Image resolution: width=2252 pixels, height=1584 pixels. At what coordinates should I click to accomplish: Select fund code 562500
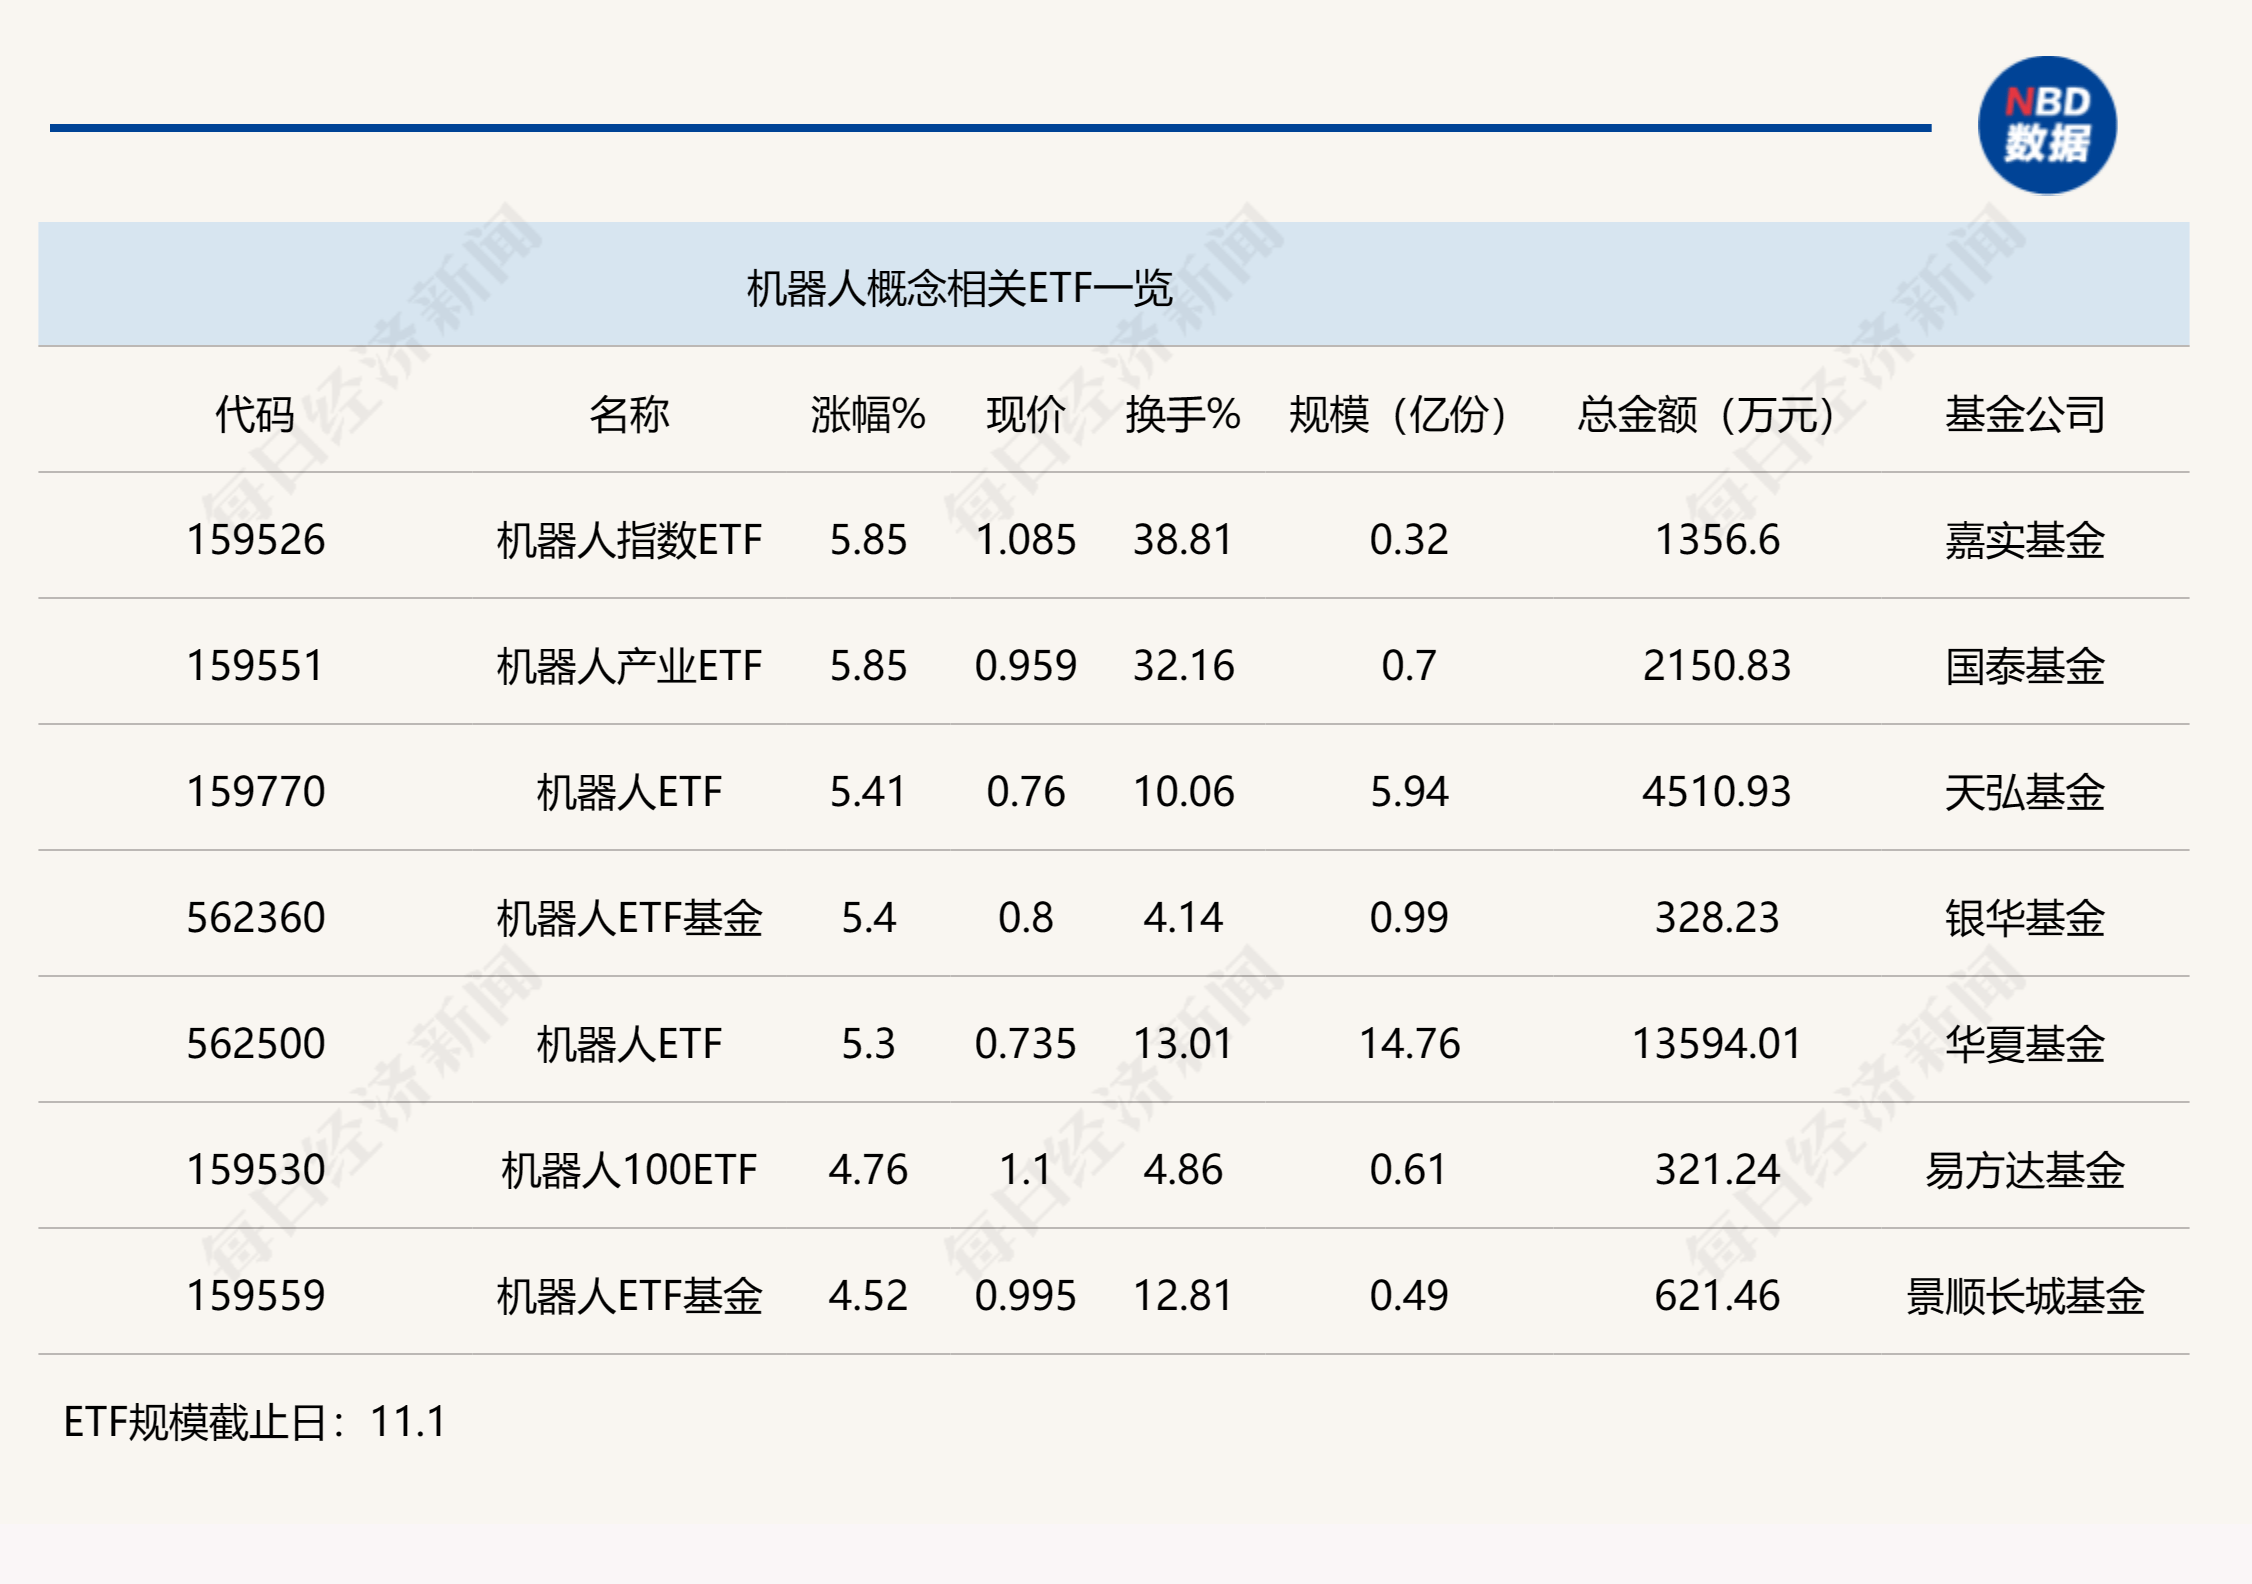point(256,1044)
